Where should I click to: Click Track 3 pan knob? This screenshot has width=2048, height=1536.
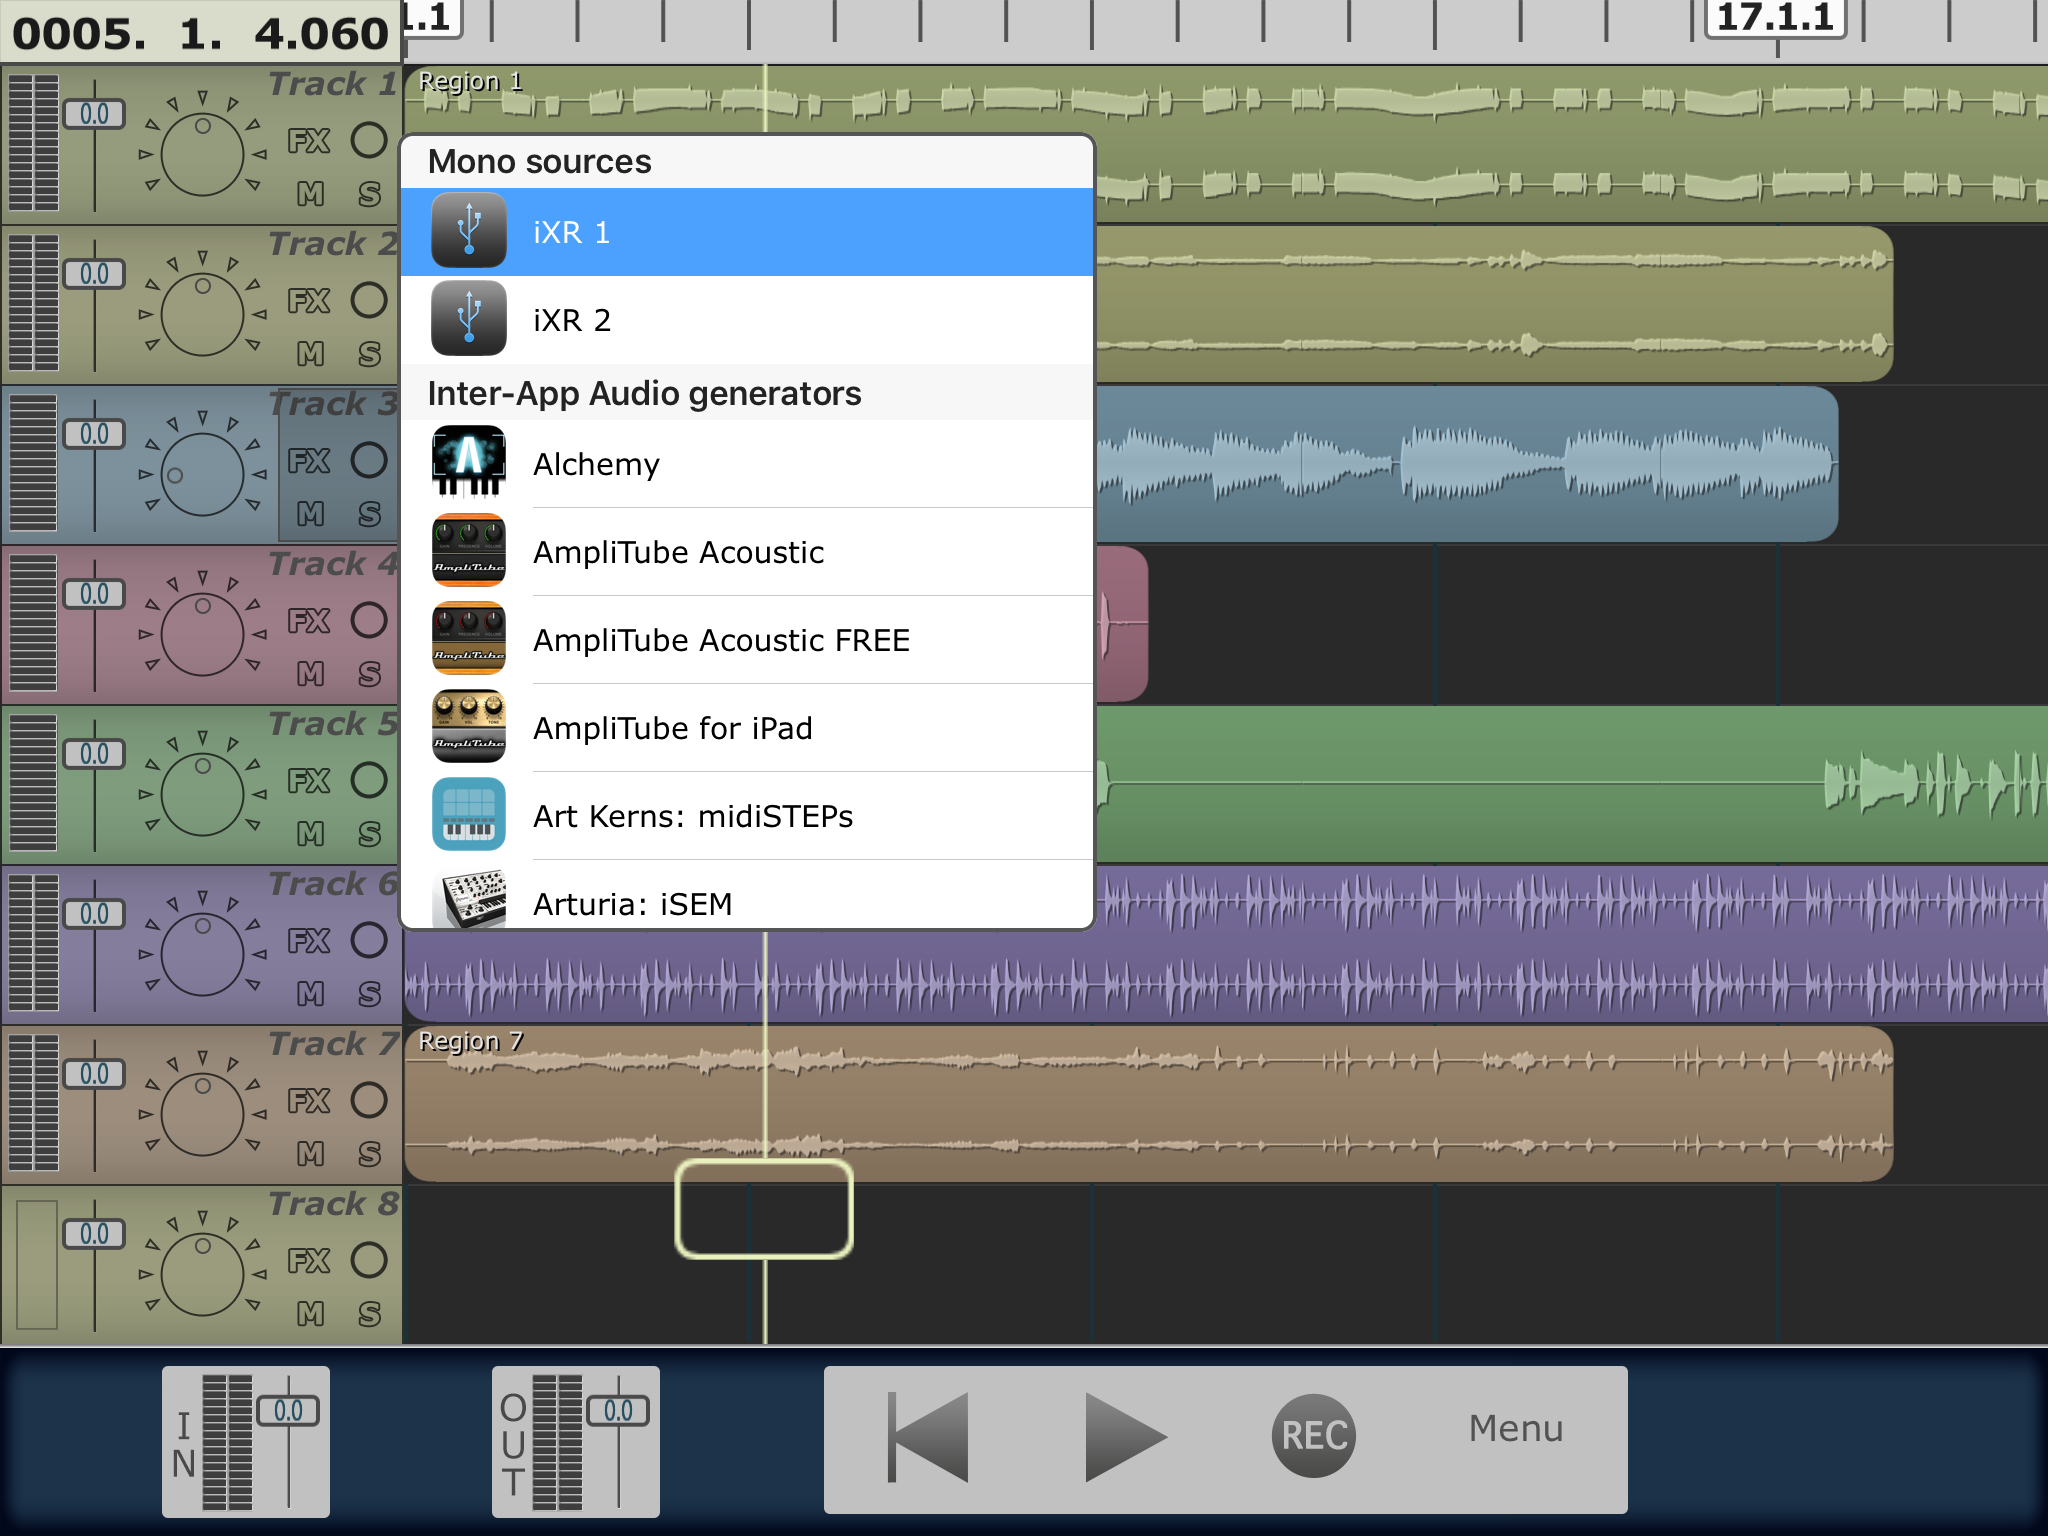pyautogui.click(x=203, y=474)
